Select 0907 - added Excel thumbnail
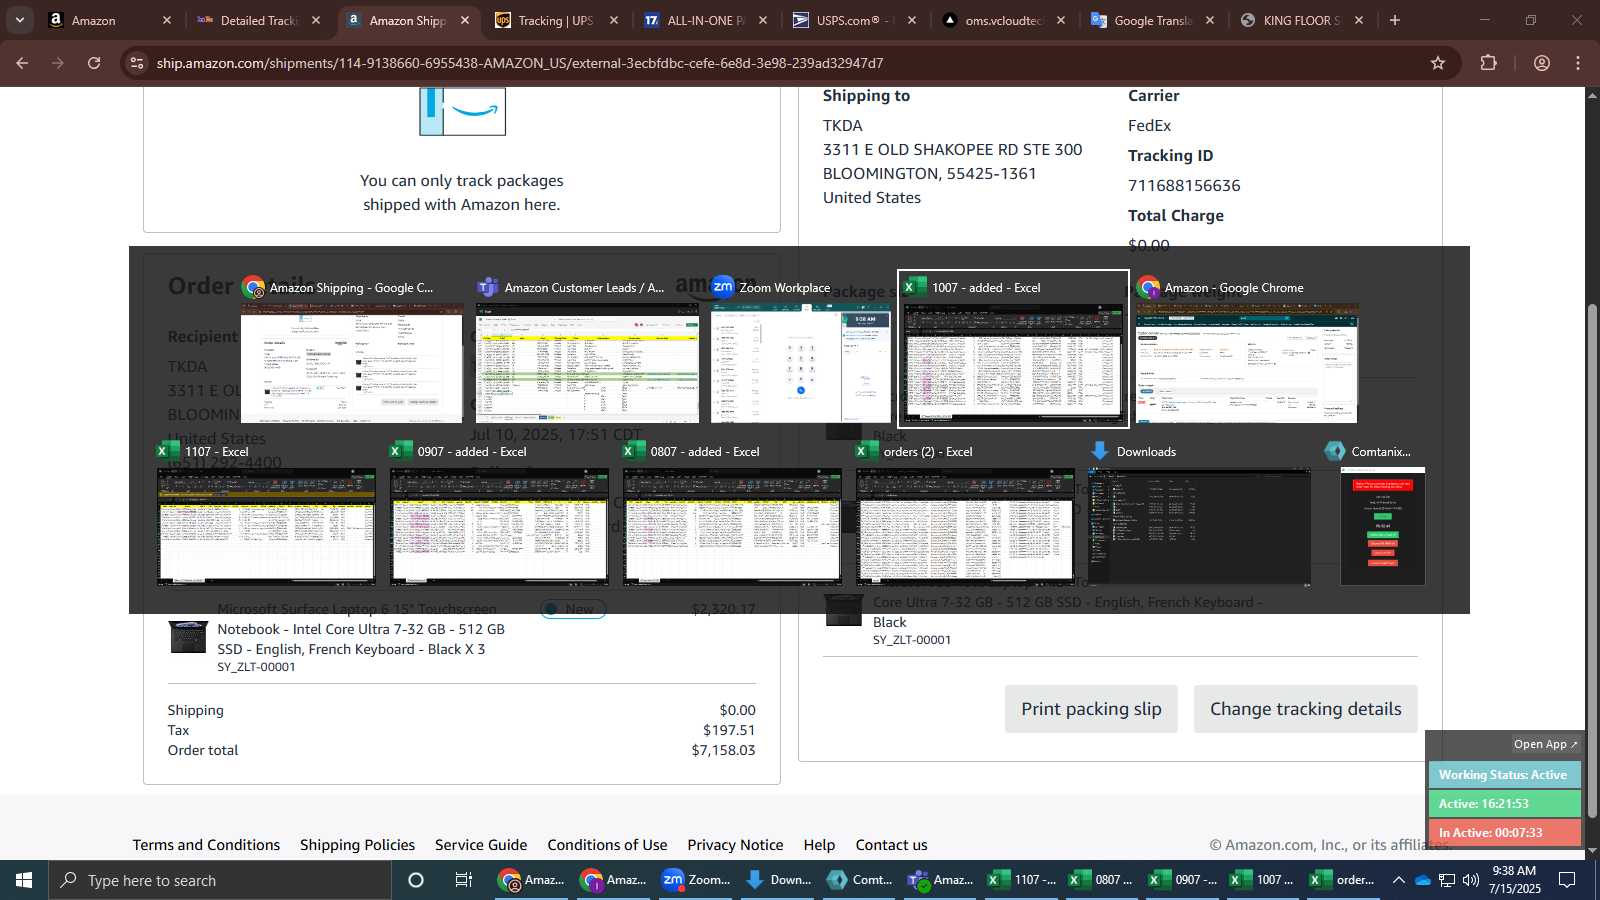Viewport: 1600px width, 900px height. (499, 514)
